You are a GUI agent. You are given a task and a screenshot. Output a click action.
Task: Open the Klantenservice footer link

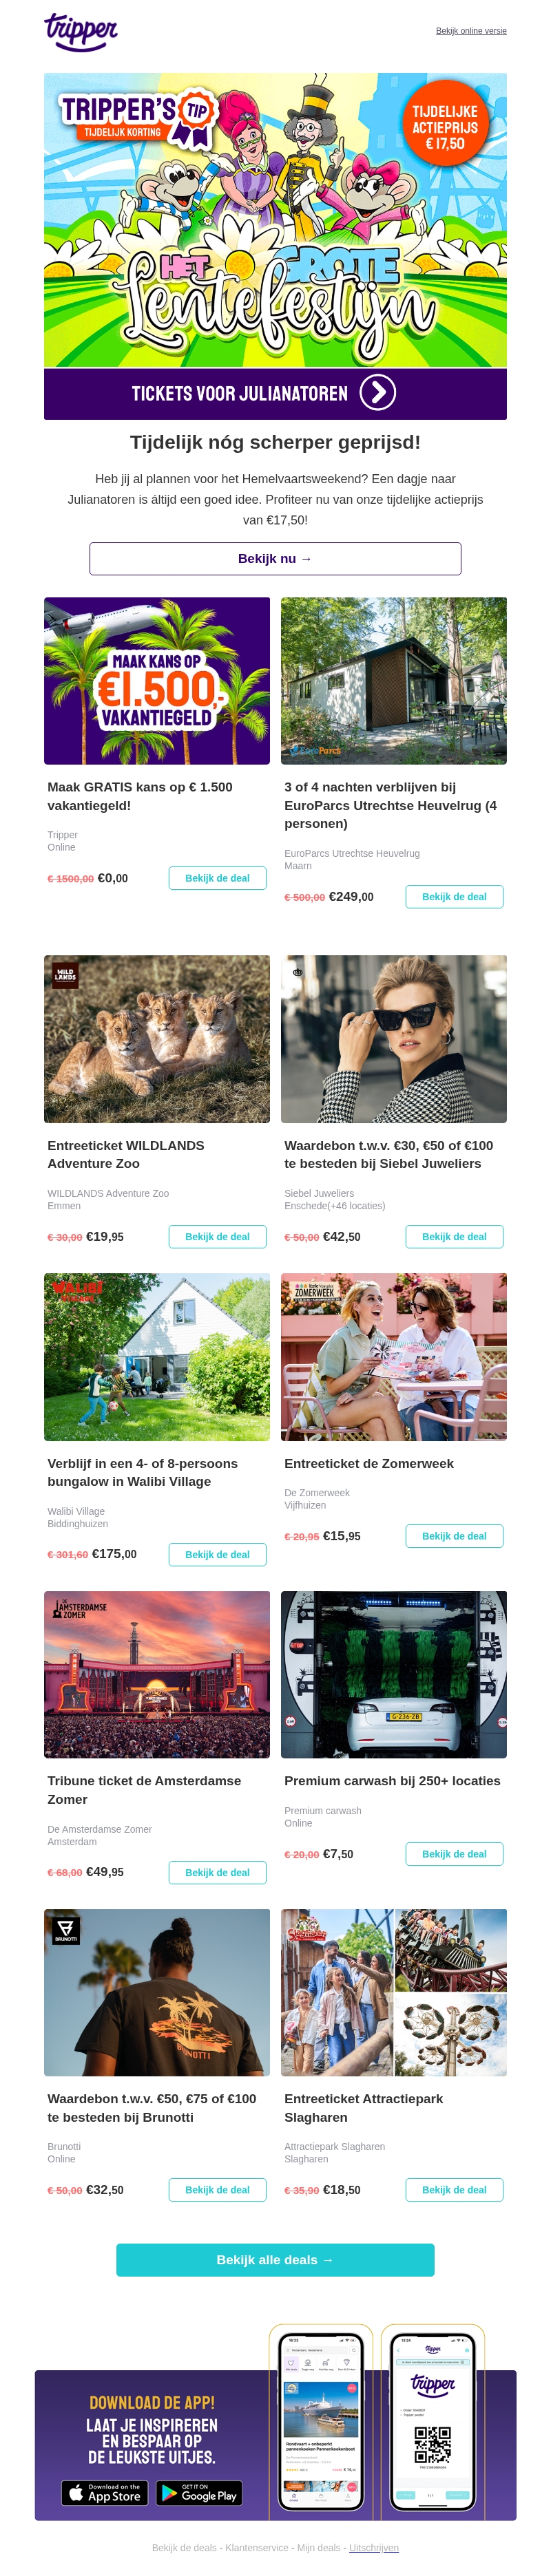pos(258,2548)
